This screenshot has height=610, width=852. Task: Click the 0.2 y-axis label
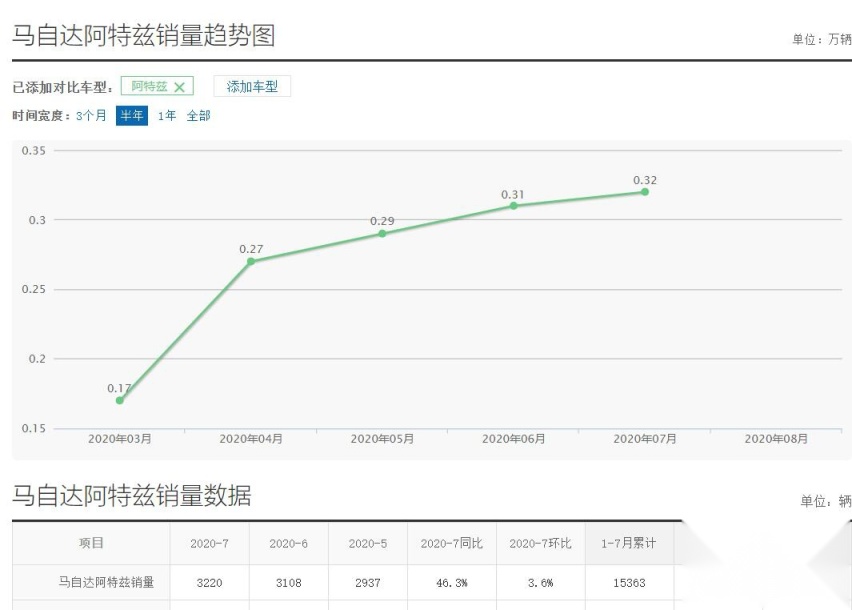[37, 359]
